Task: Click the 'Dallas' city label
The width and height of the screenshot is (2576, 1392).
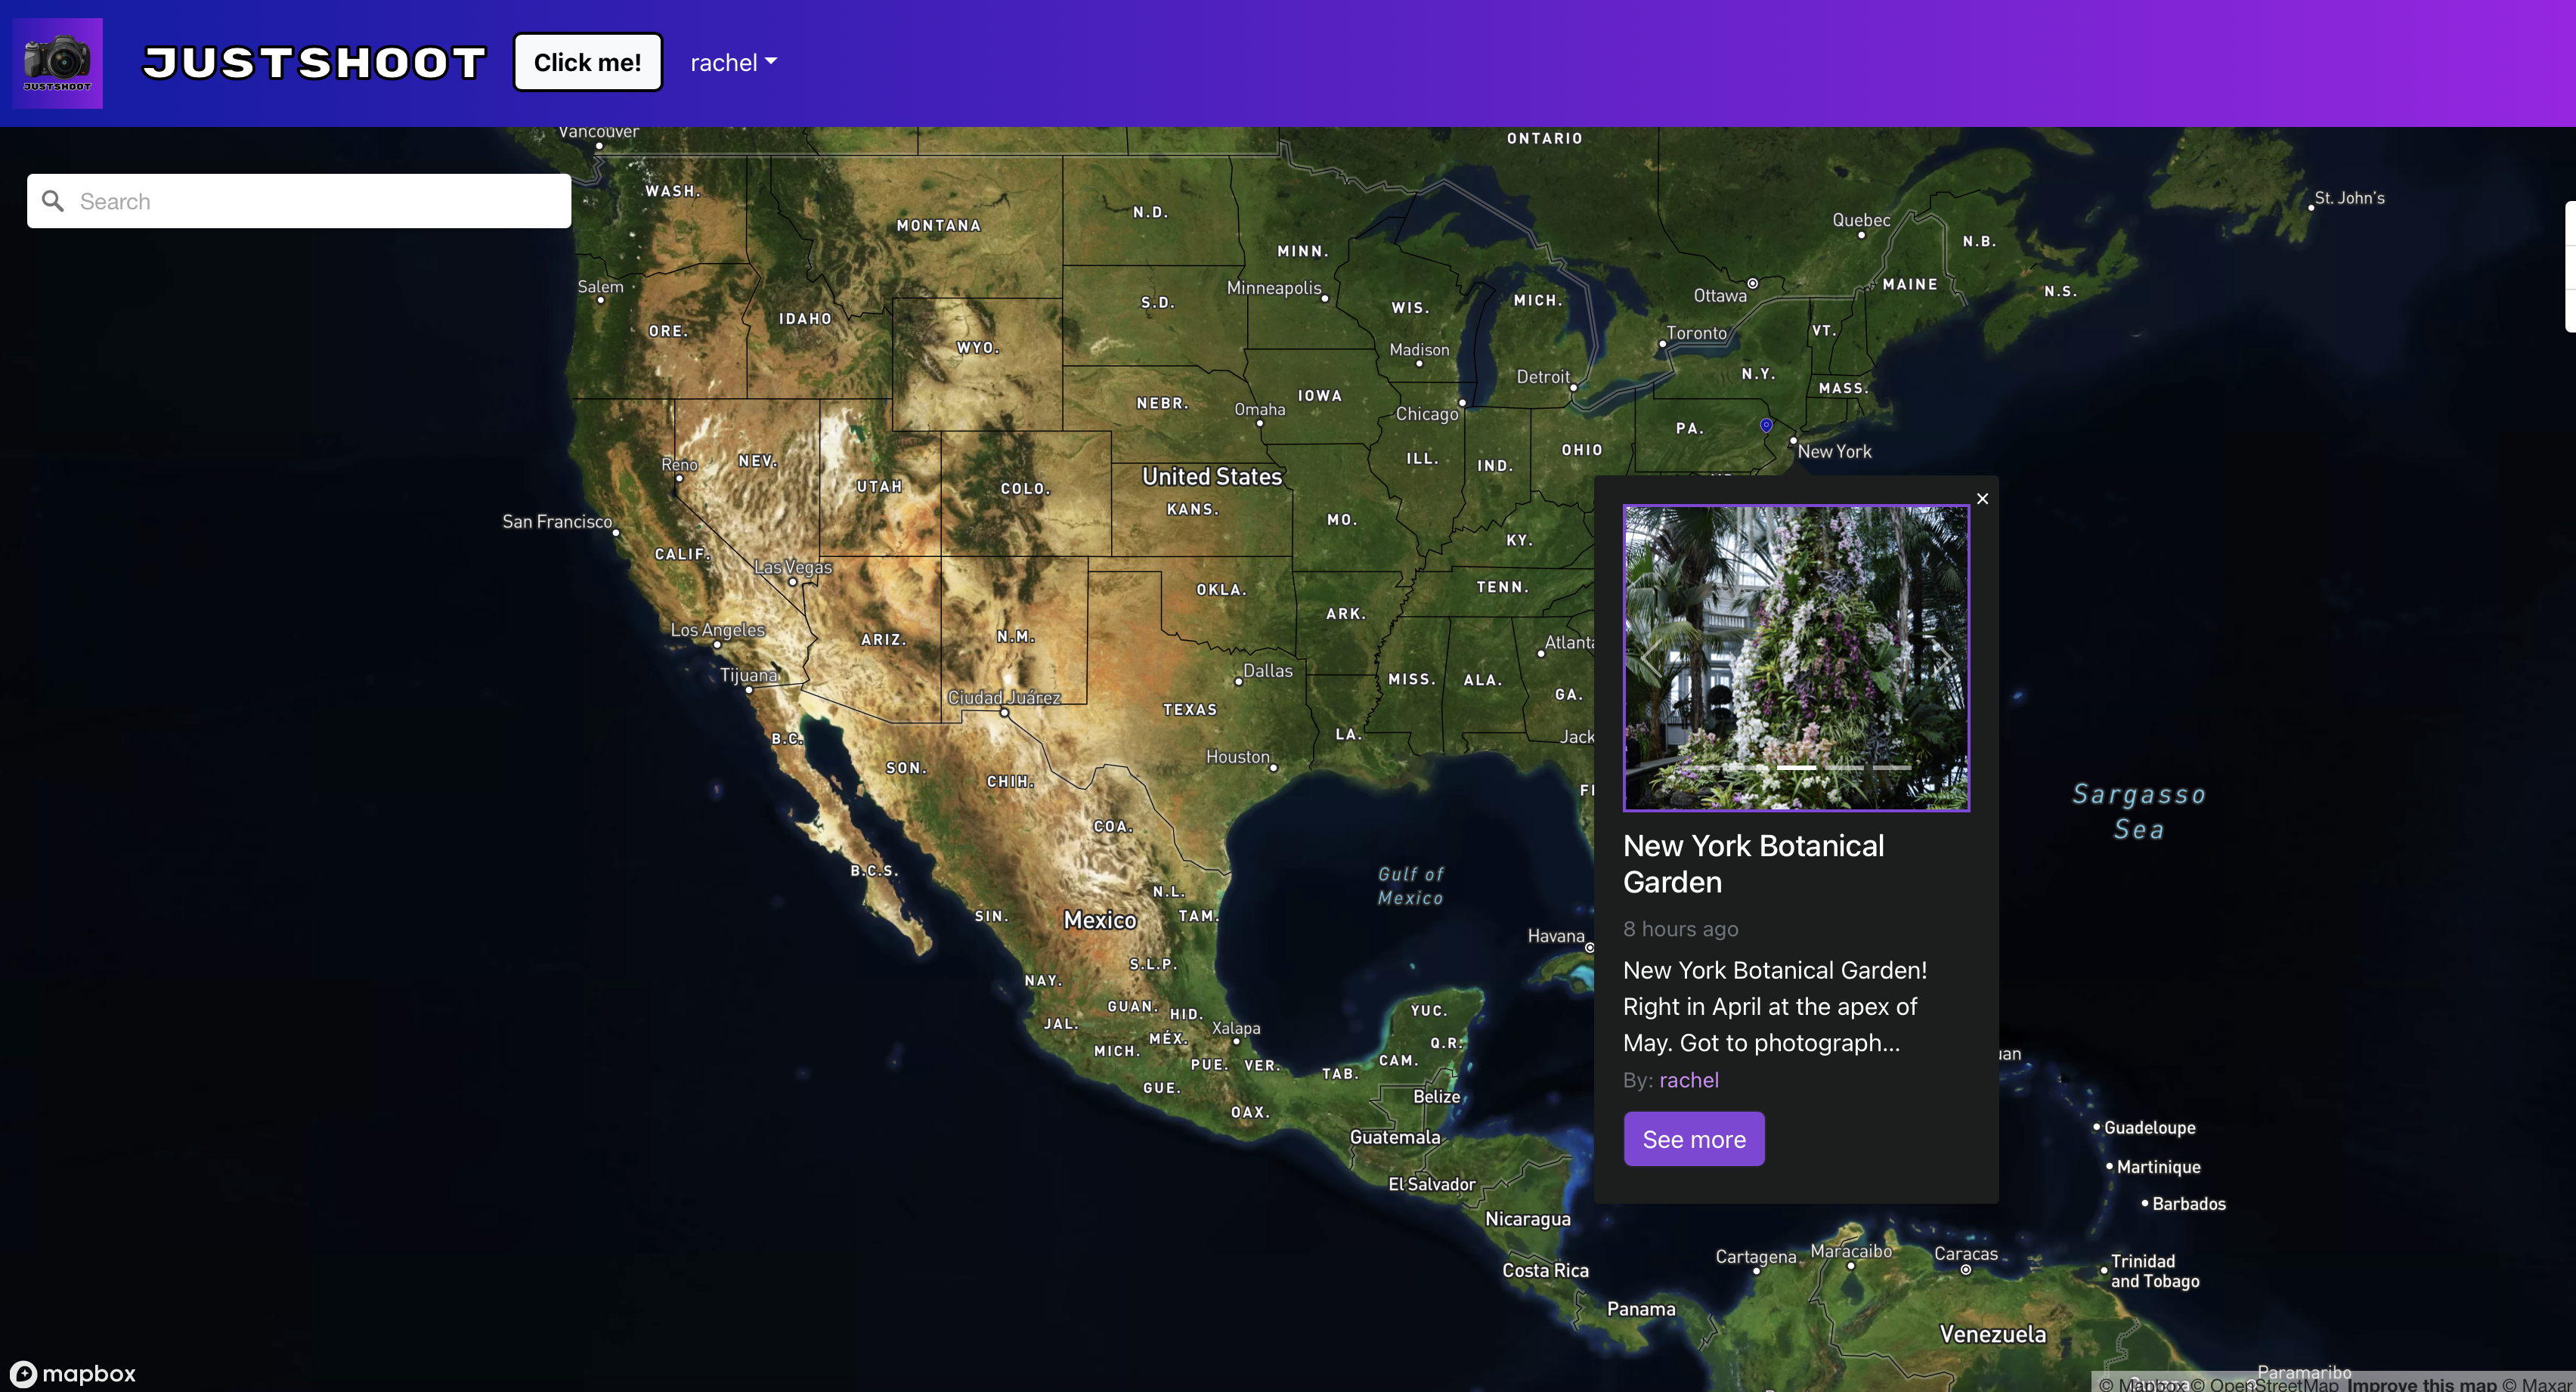Action: 1268,670
